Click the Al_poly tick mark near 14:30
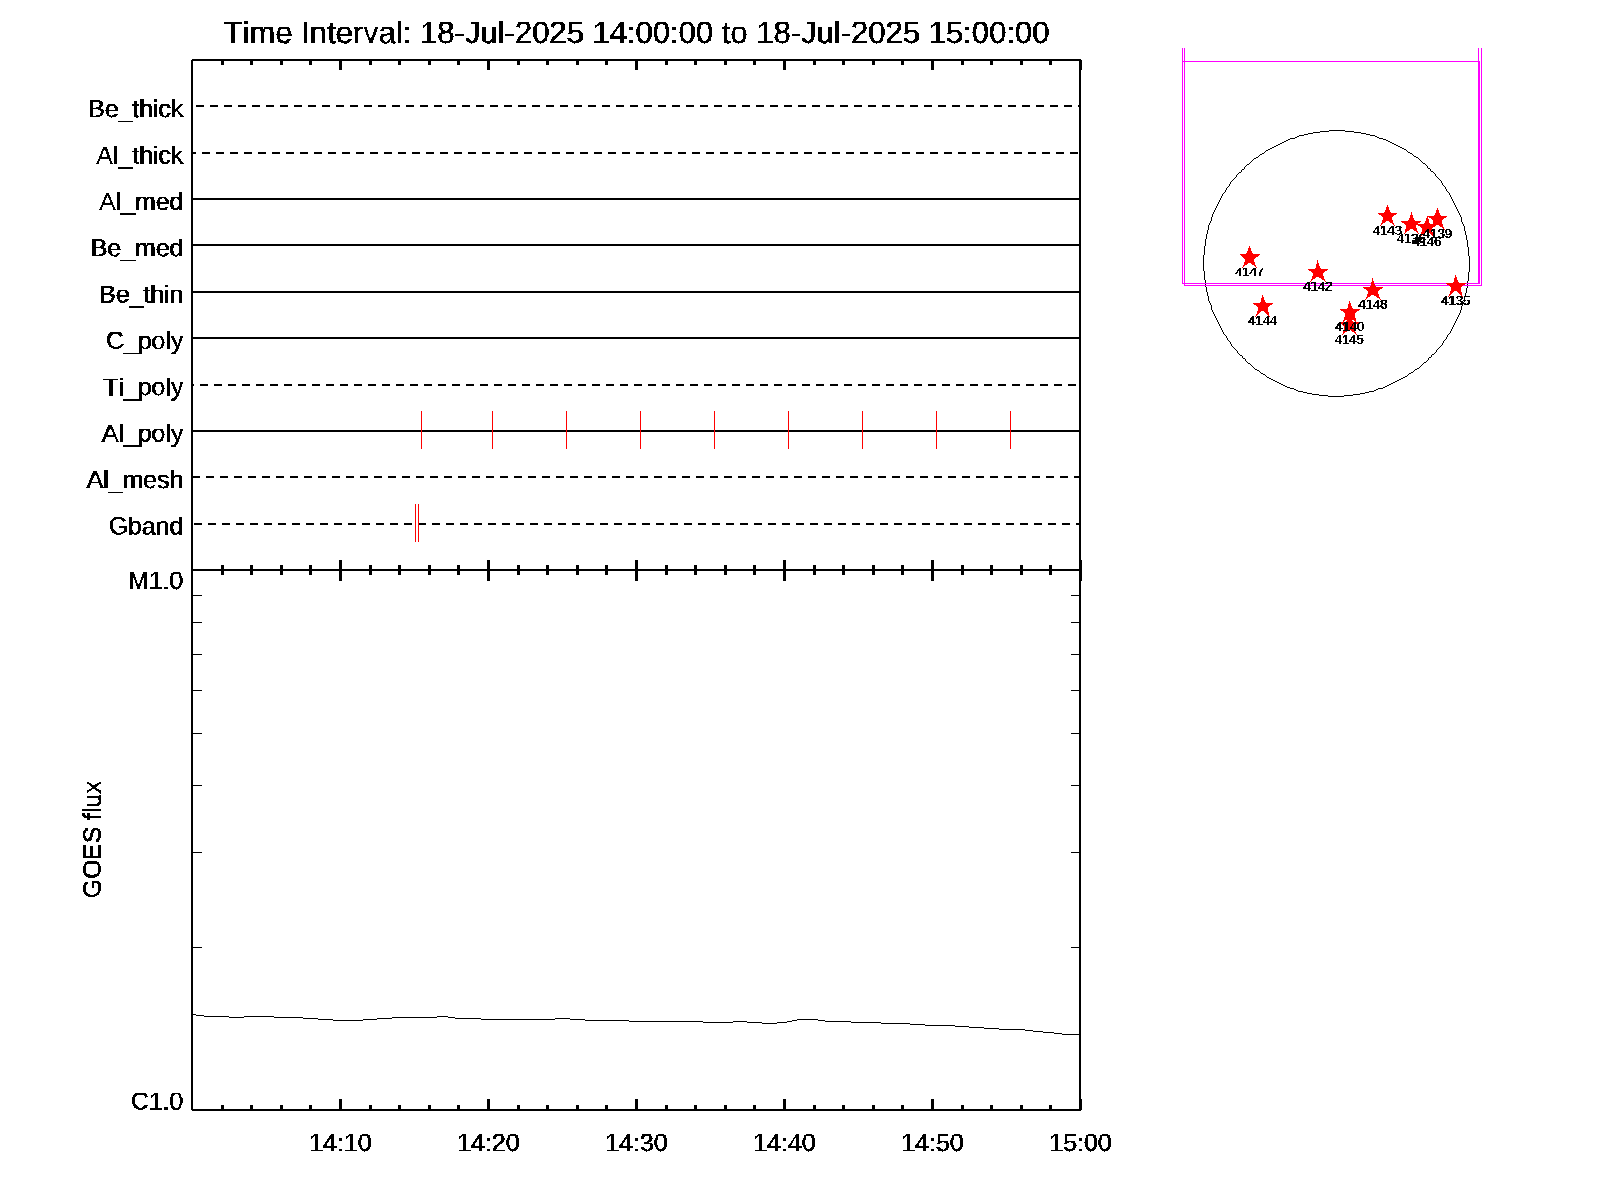The width and height of the screenshot is (1600, 1200). click(x=640, y=430)
